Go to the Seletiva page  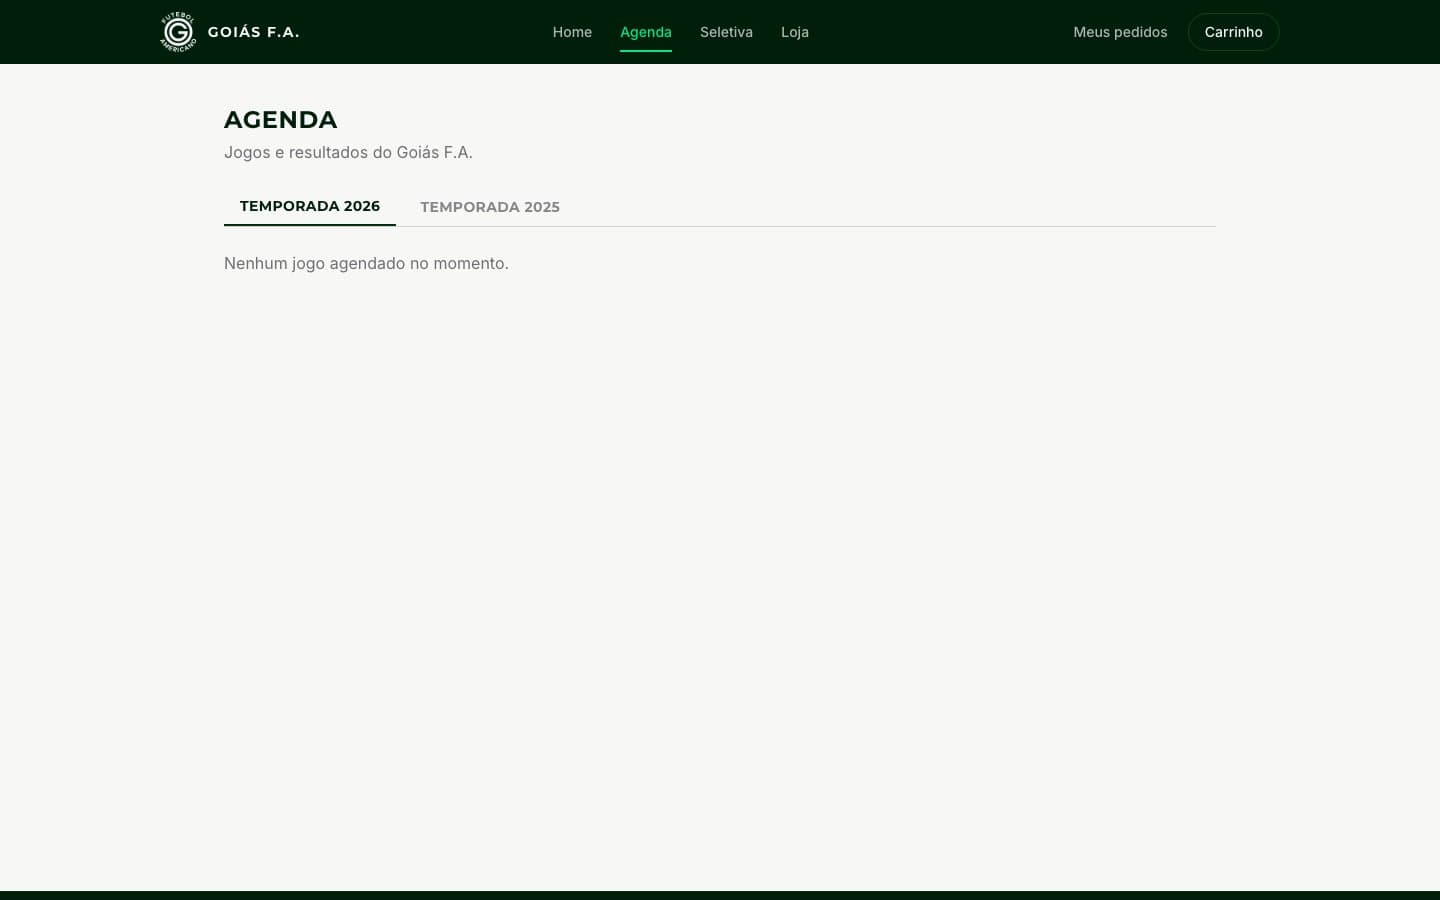726,32
